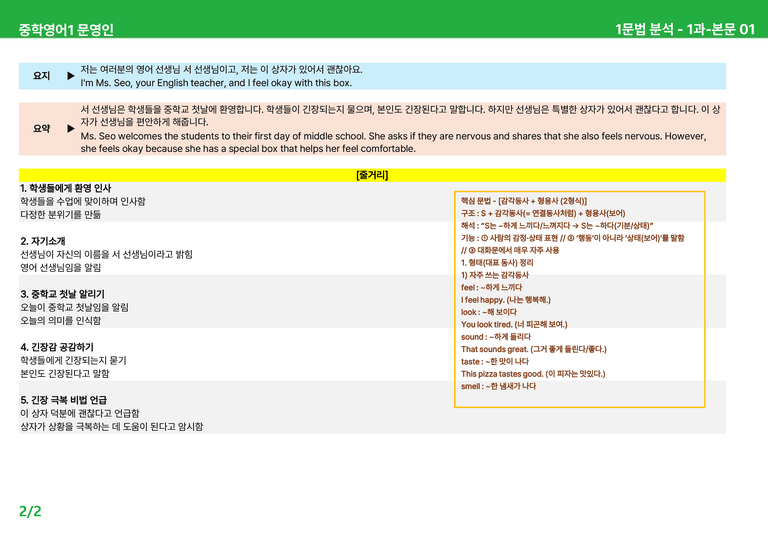The image size is (768, 543).
Task: Click the line starting 해석 : in grammar box
Action: (557, 225)
